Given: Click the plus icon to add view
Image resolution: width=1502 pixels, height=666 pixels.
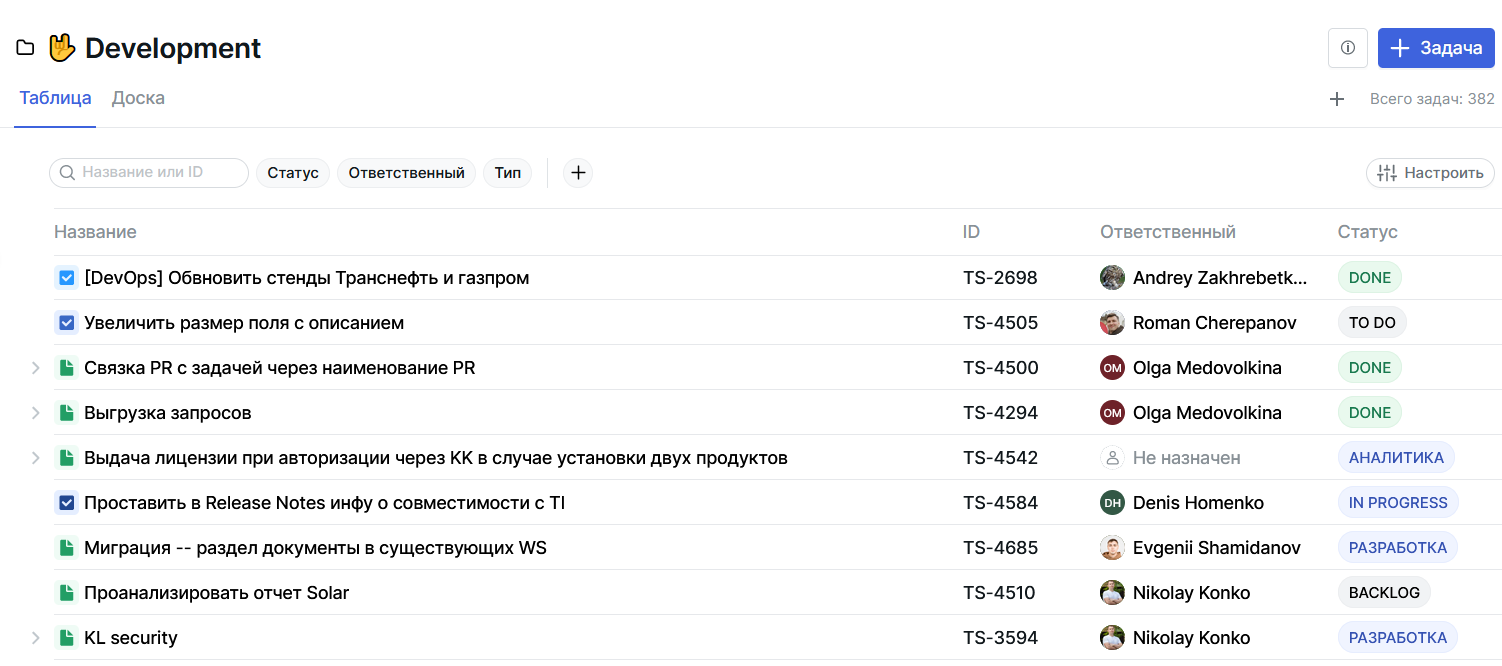Looking at the screenshot, I should [1336, 99].
